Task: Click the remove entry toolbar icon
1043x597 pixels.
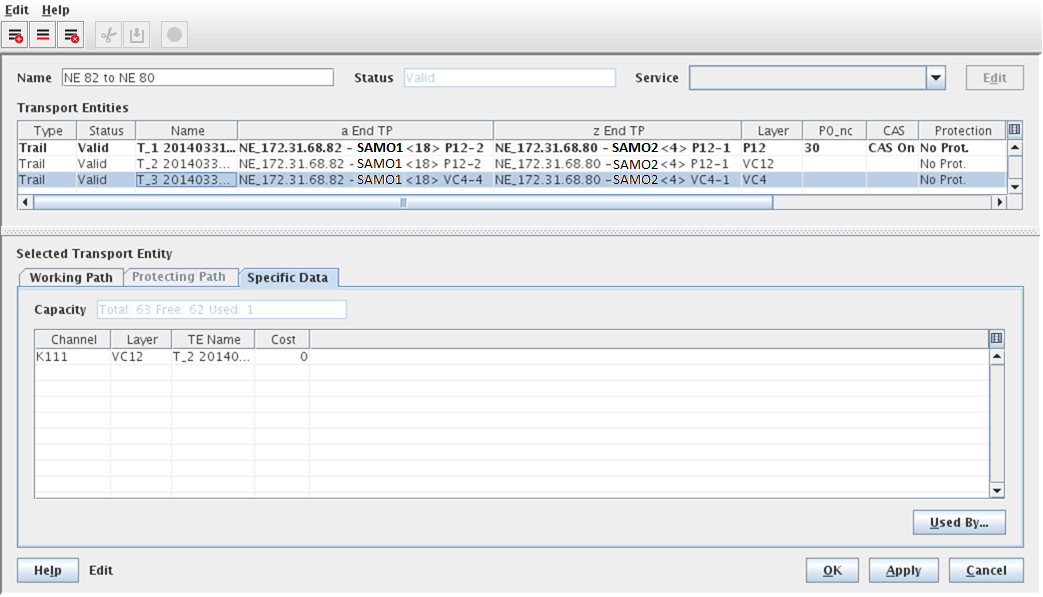Action: [x=71, y=35]
